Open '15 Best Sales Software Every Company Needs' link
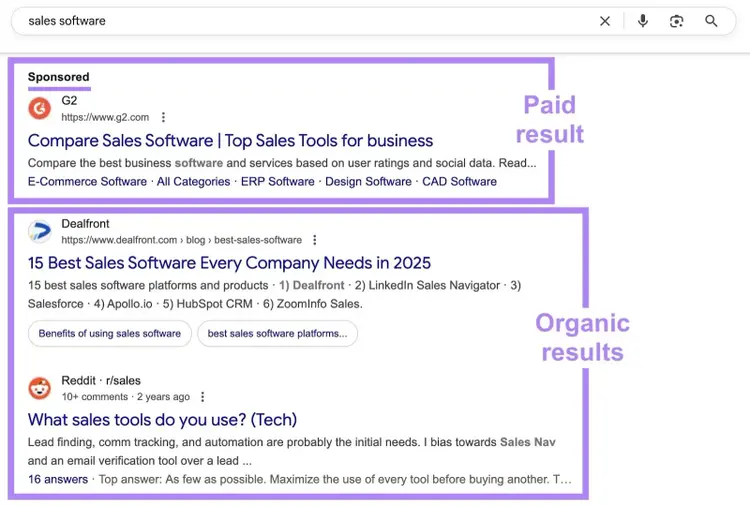The width and height of the screenshot is (750, 506). (229, 263)
